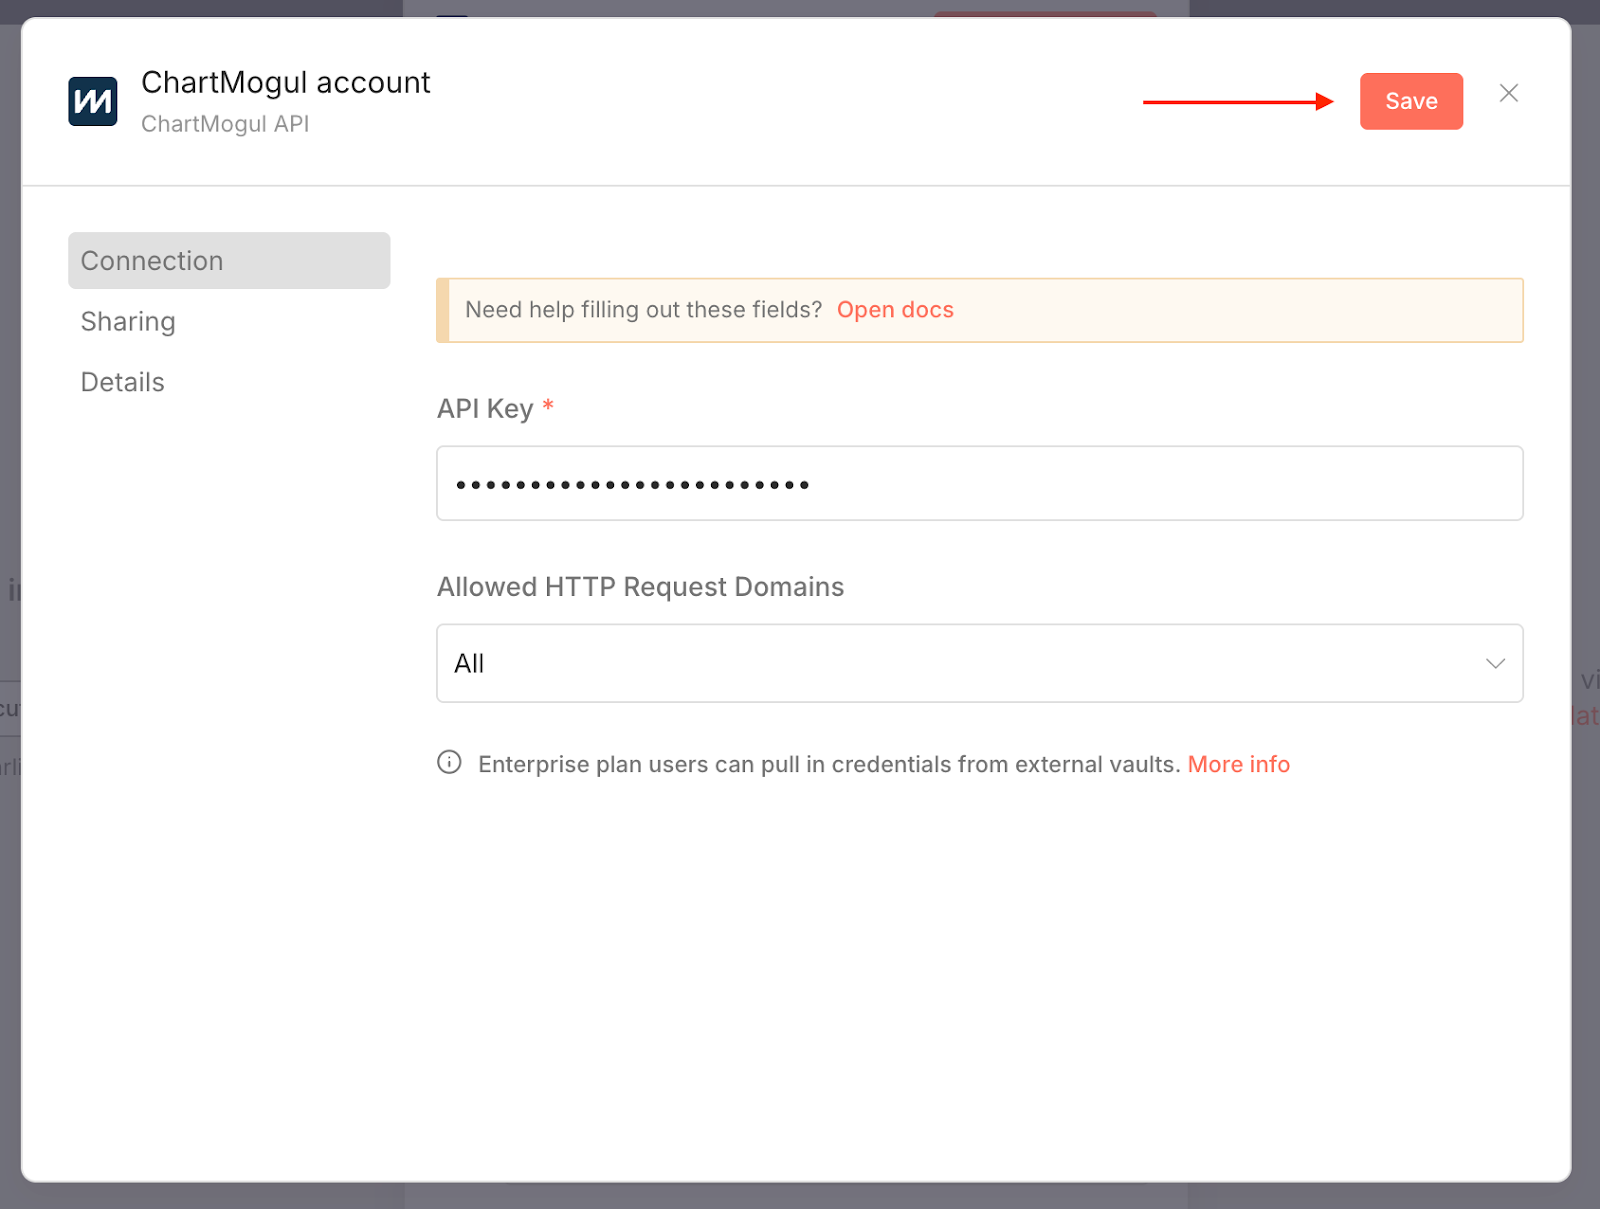Click inside the masked API Key field
The width and height of the screenshot is (1600, 1209).
[979, 483]
